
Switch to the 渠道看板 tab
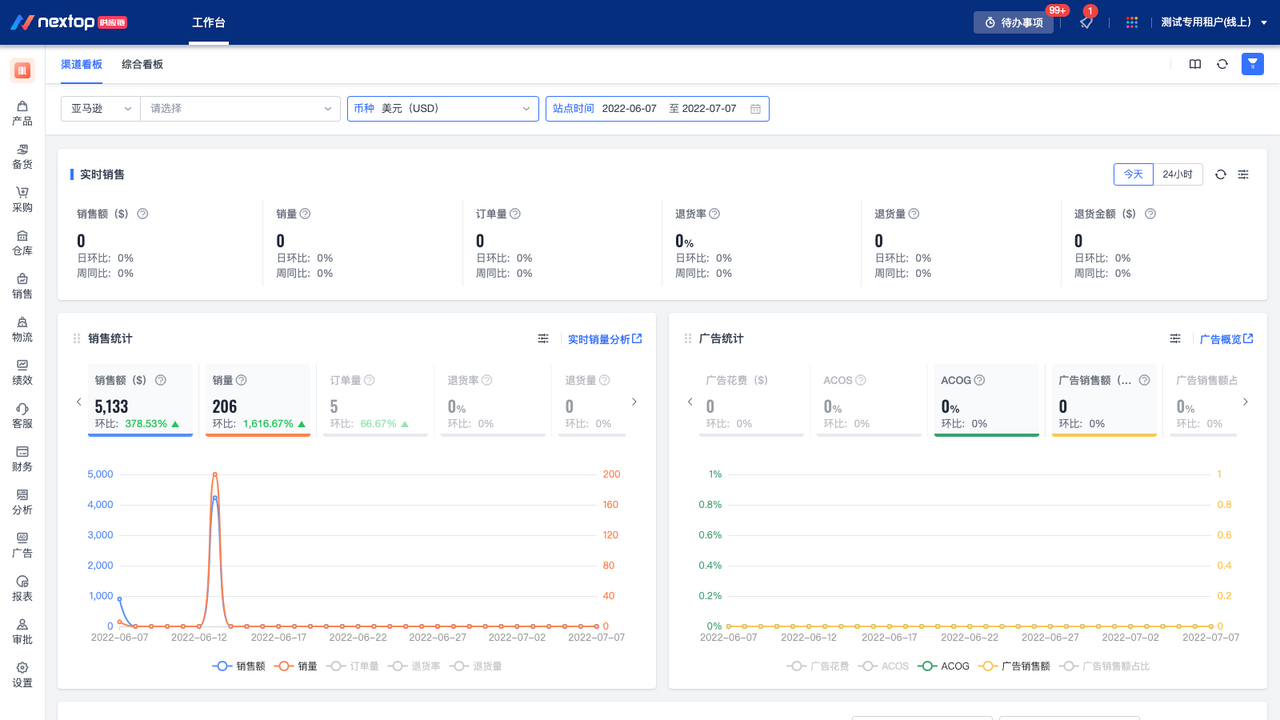click(81, 64)
